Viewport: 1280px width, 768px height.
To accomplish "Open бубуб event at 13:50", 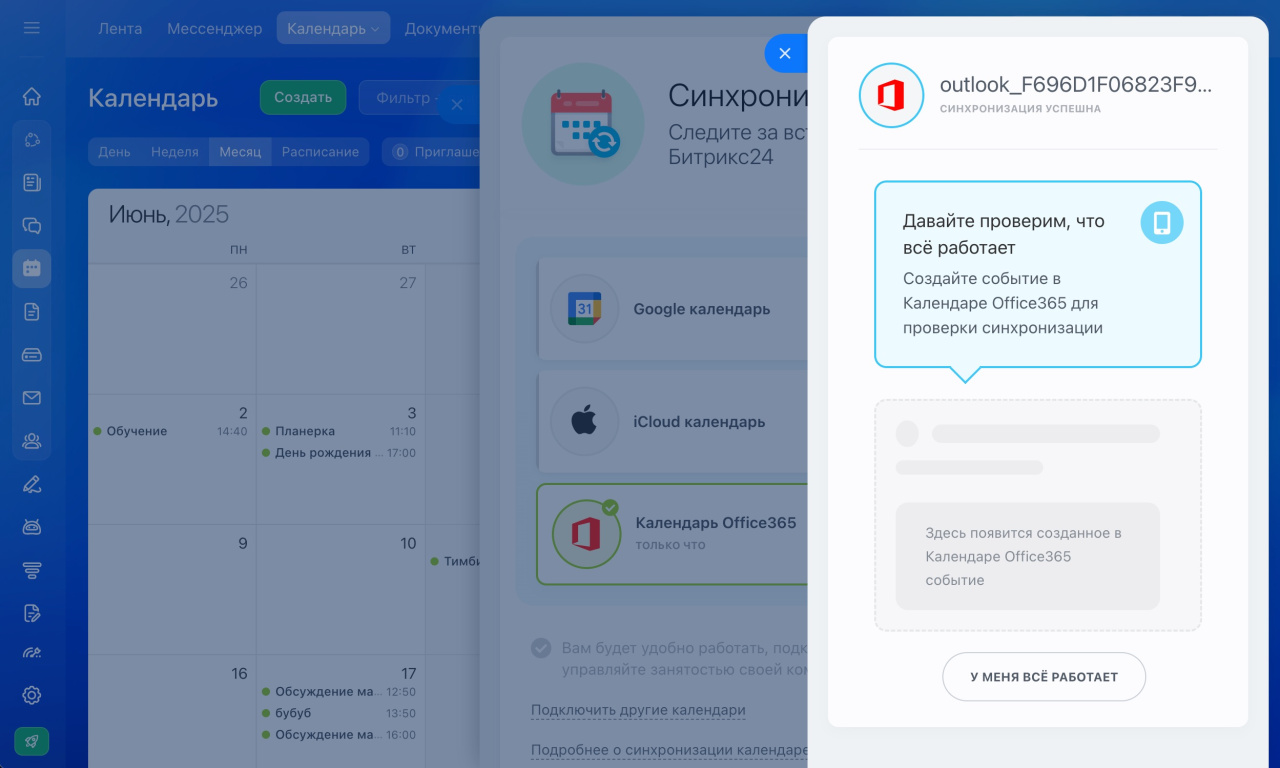I will pos(339,713).
